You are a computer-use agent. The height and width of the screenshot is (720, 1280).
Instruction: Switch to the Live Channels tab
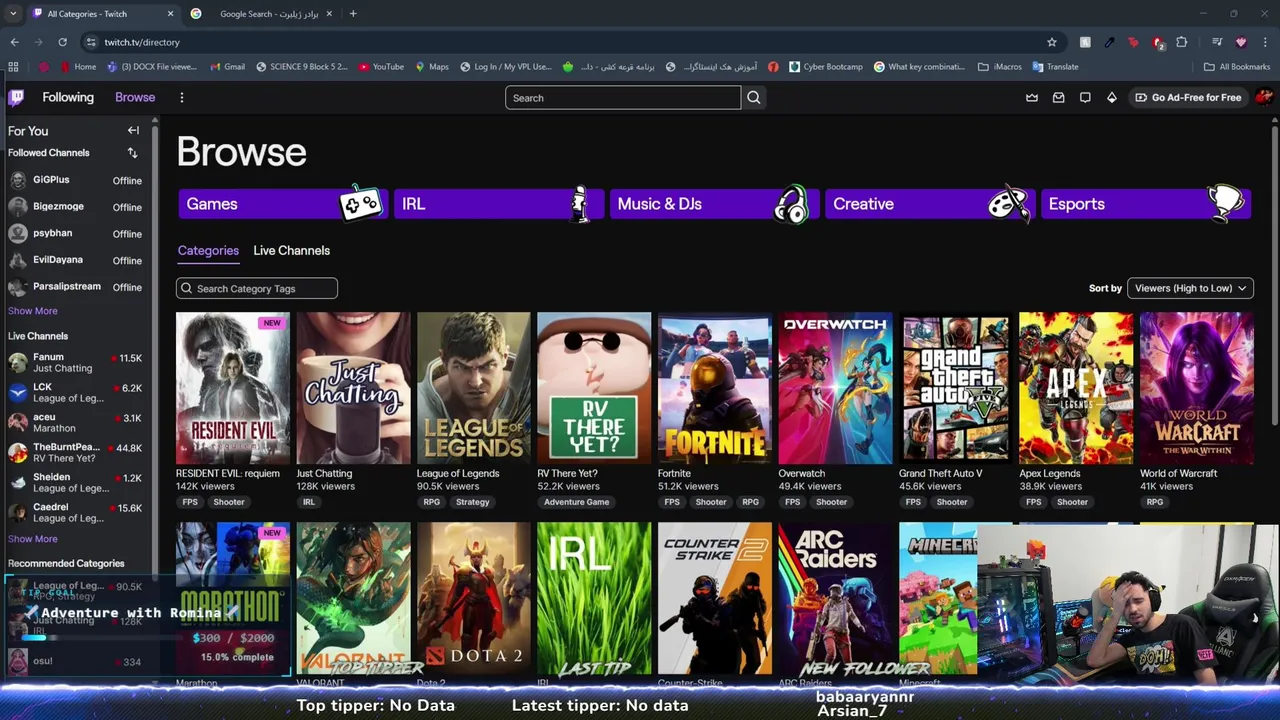point(291,251)
